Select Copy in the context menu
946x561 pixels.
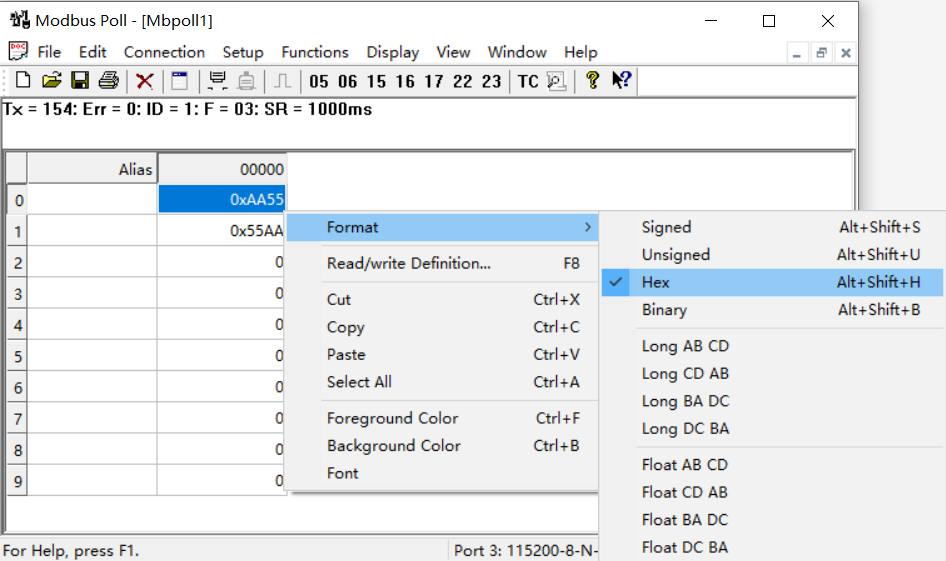pyautogui.click(x=442, y=327)
